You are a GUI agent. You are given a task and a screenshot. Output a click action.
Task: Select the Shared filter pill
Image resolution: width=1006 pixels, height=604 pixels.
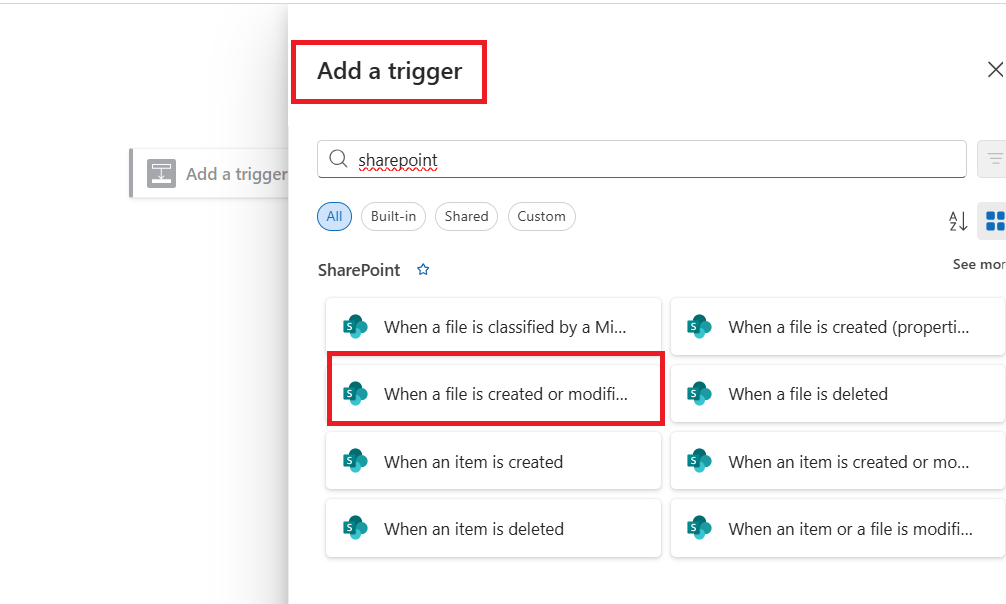466,216
